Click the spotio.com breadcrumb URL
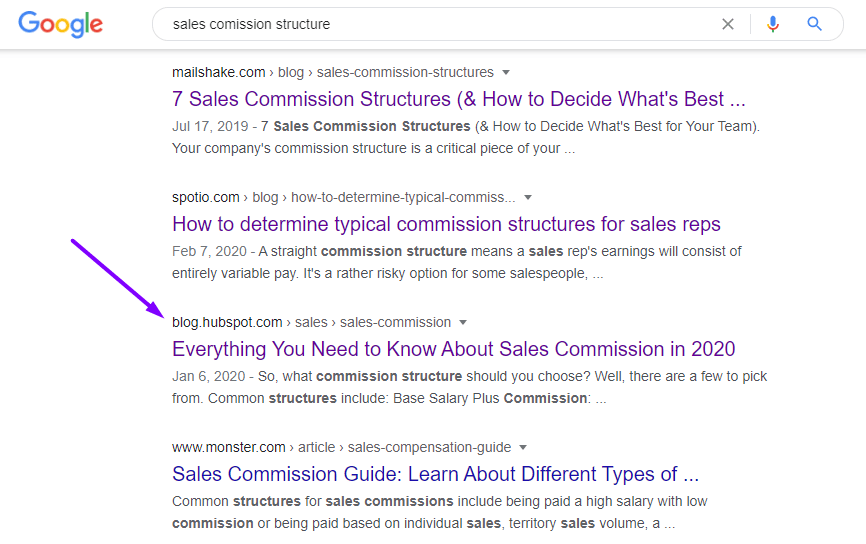866x544 pixels. click(x=344, y=197)
